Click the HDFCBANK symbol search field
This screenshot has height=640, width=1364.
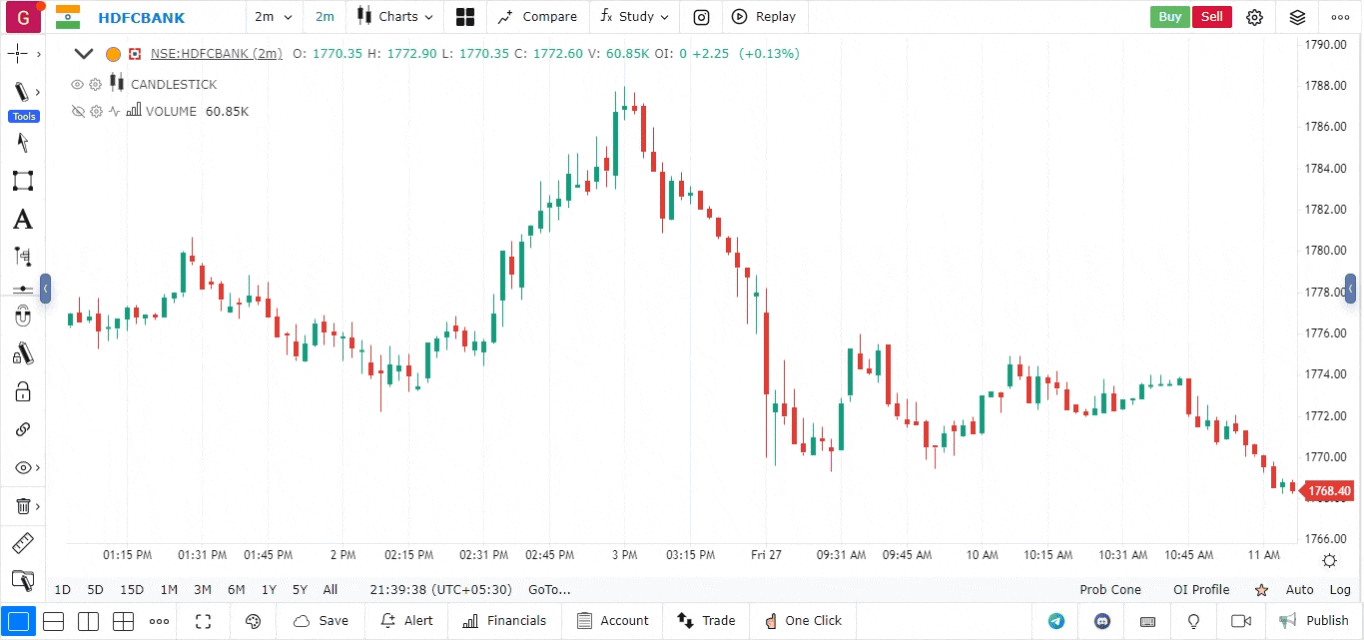[x=141, y=17]
